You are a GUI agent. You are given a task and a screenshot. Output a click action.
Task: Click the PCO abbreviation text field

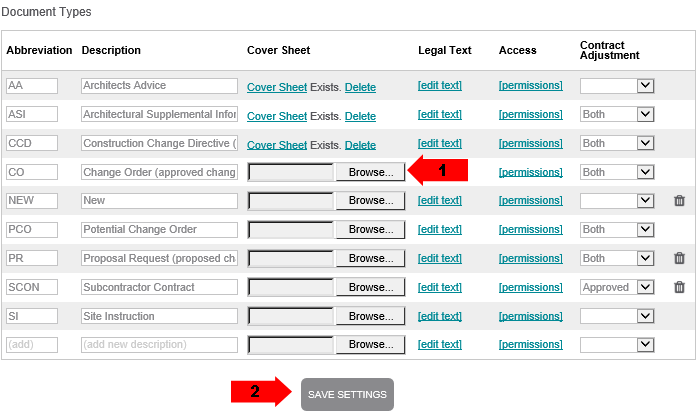click(32, 229)
